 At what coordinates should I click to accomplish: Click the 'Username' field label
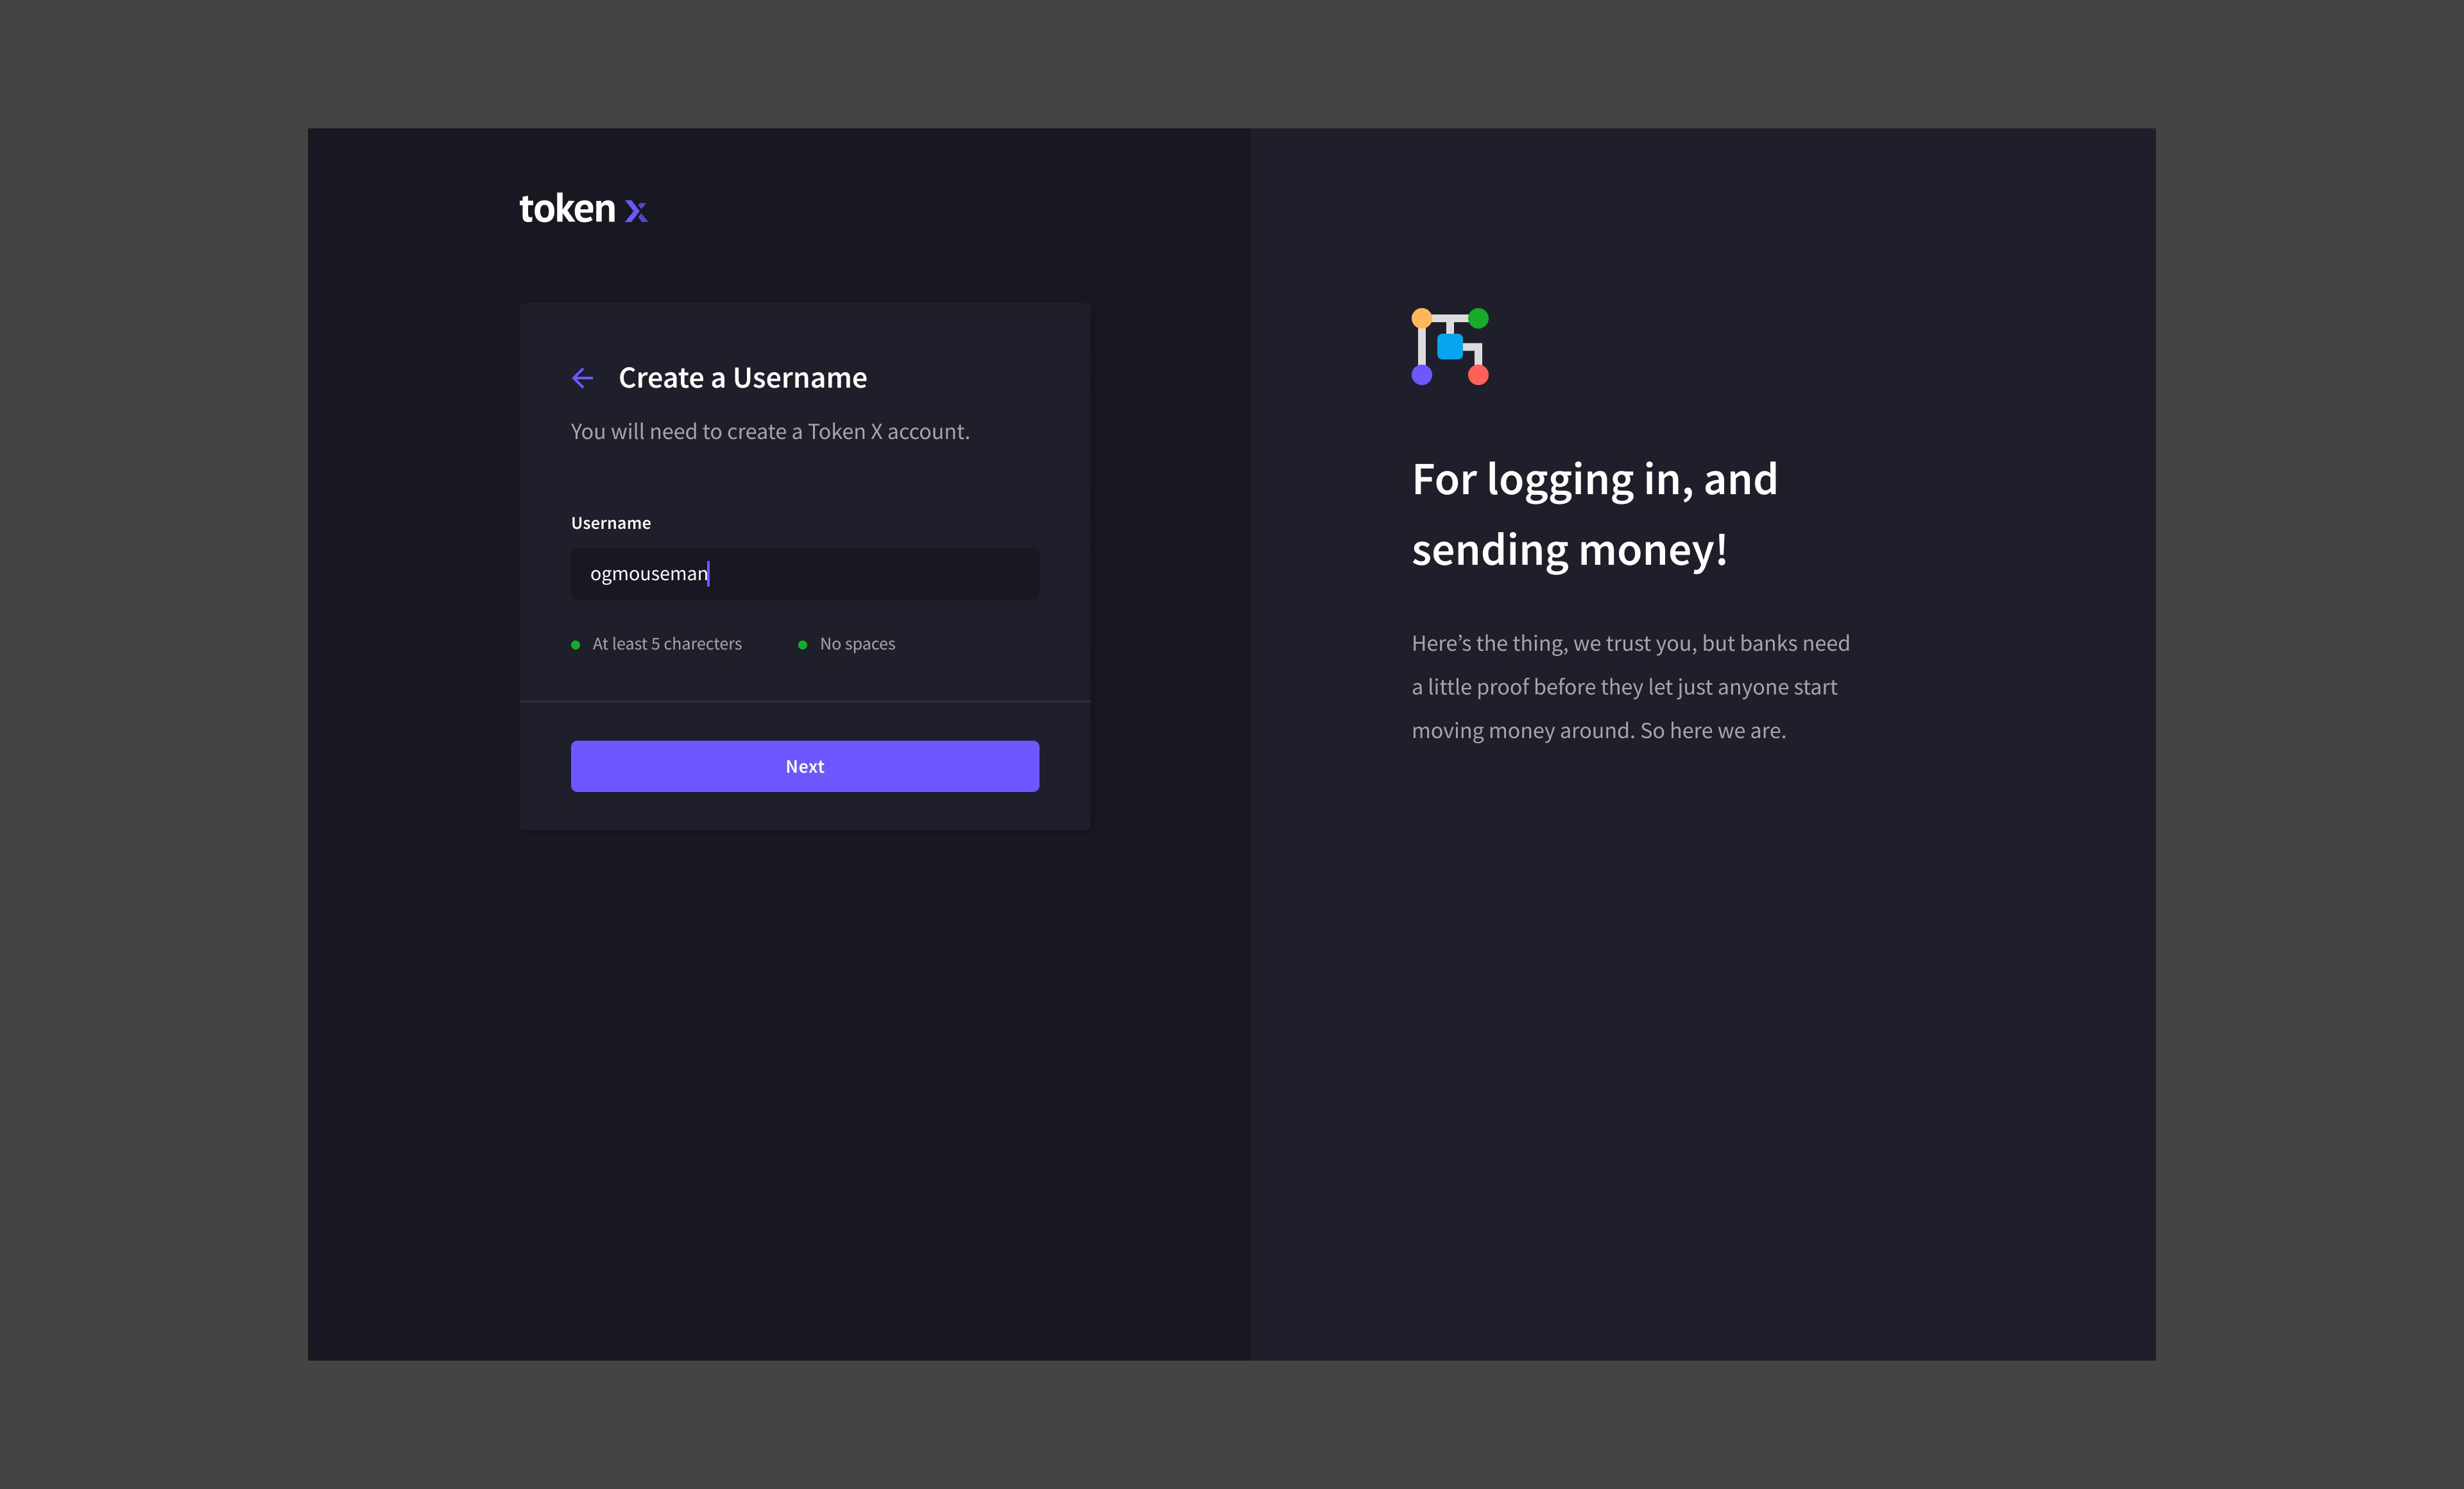tap(610, 523)
